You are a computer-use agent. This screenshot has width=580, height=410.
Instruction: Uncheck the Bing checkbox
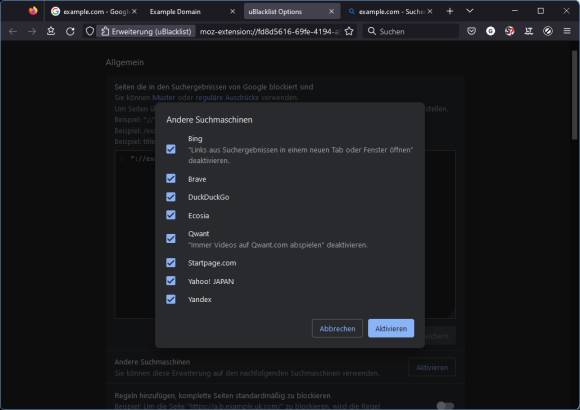click(x=171, y=149)
